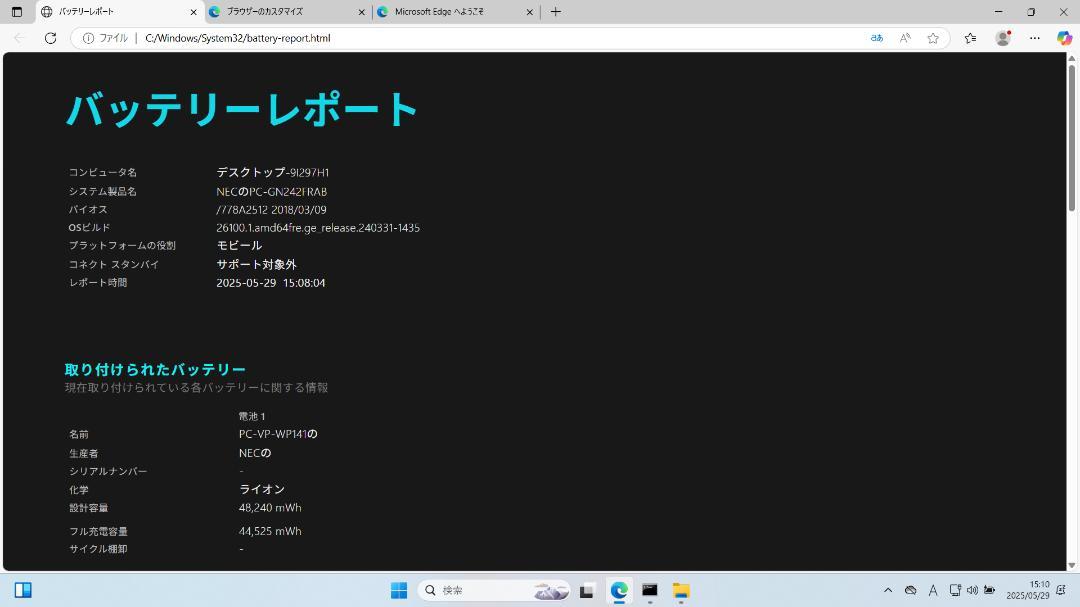Click the battery status tray icon
1080x607 pixels.
[x=990, y=590]
